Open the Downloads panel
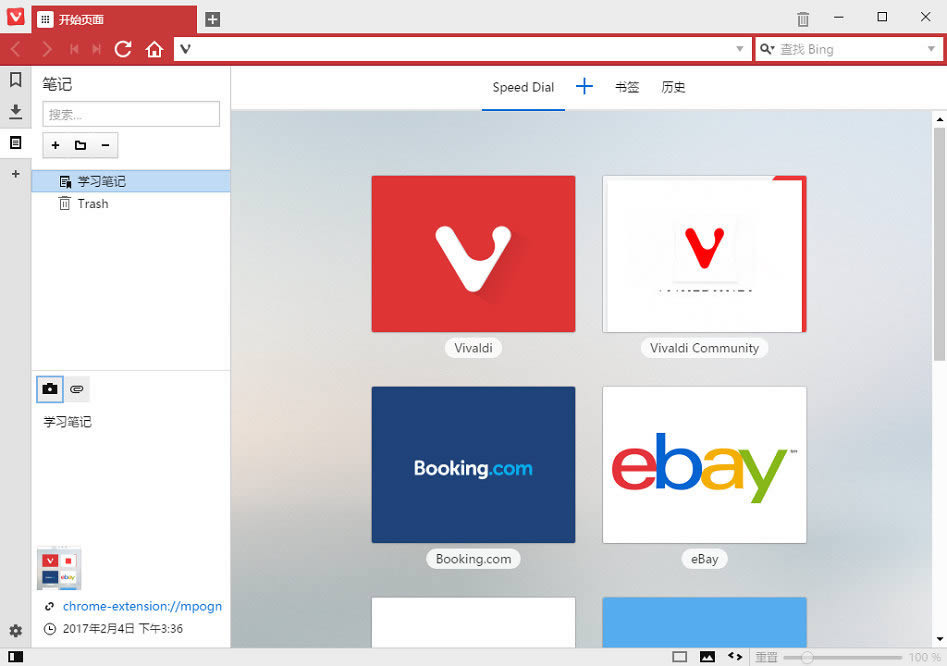947x666 pixels. pyautogui.click(x=16, y=111)
